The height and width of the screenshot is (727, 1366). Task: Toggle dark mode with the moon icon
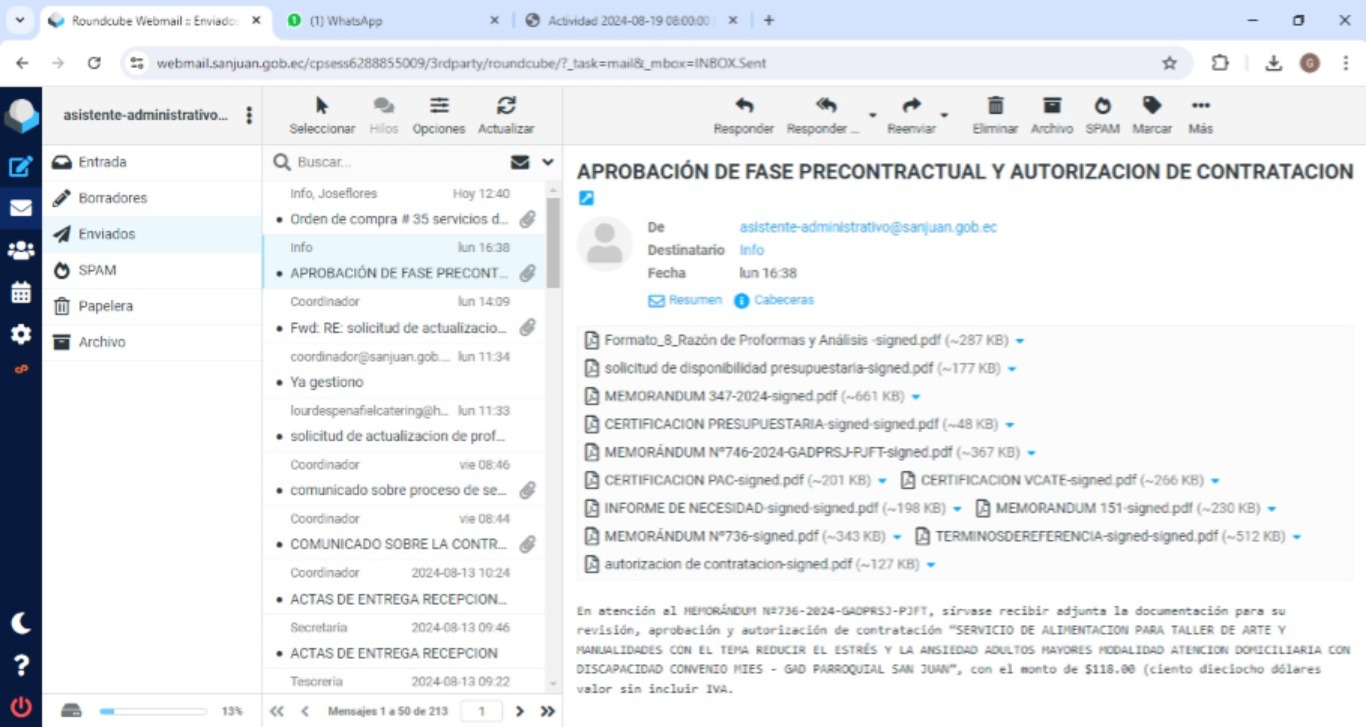point(20,623)
